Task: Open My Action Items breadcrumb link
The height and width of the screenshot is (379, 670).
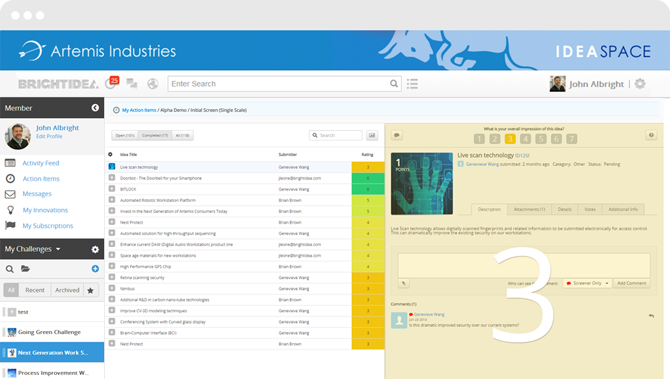Action: click(x=139, y=110)
